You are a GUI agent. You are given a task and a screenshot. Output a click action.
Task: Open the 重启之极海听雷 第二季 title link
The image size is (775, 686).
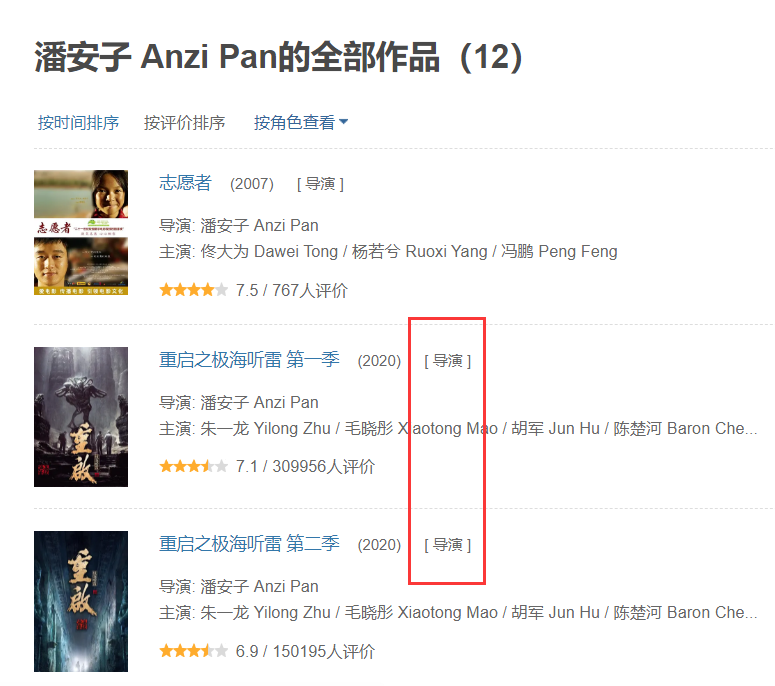pos(249,544)
